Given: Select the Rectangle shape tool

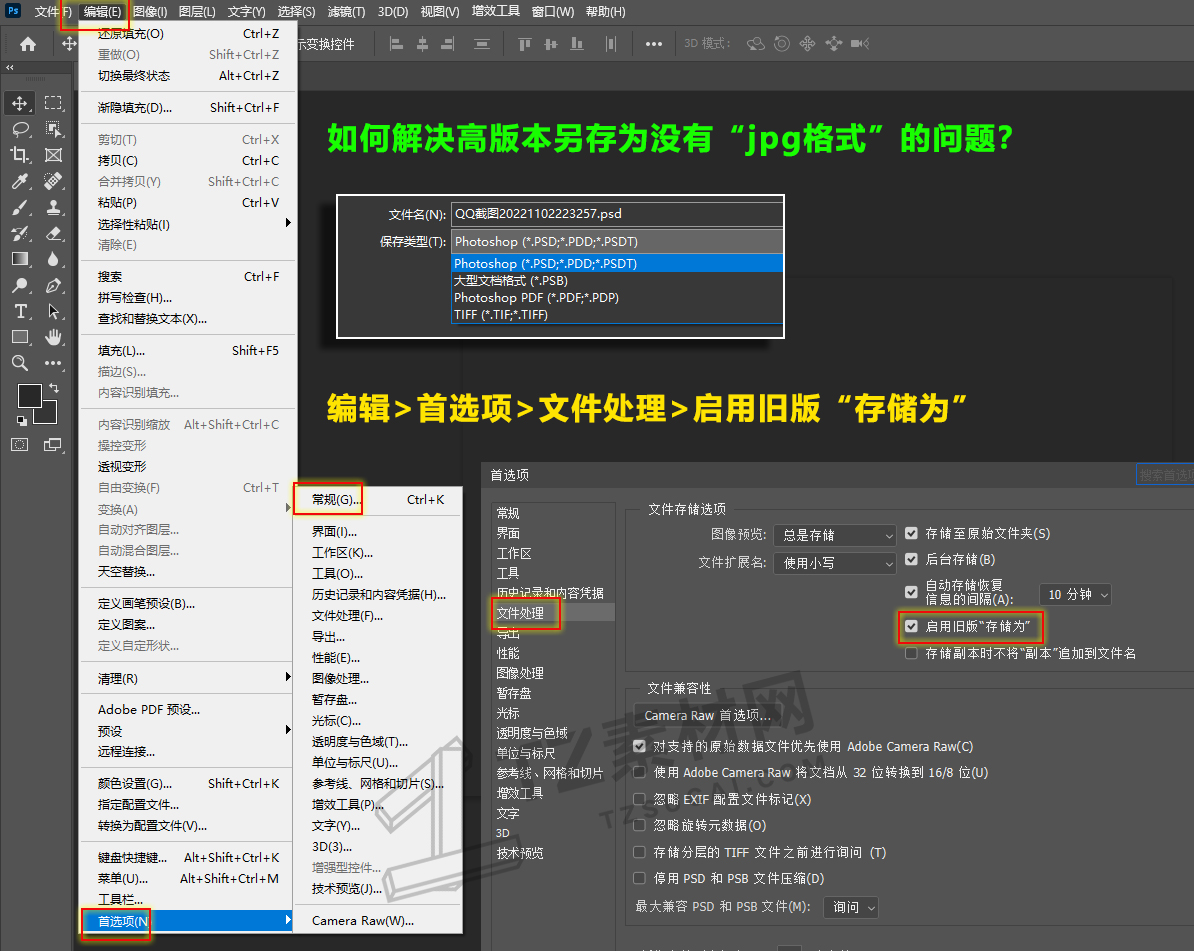Looking at the screenshot, I should (x=20, y=337).
